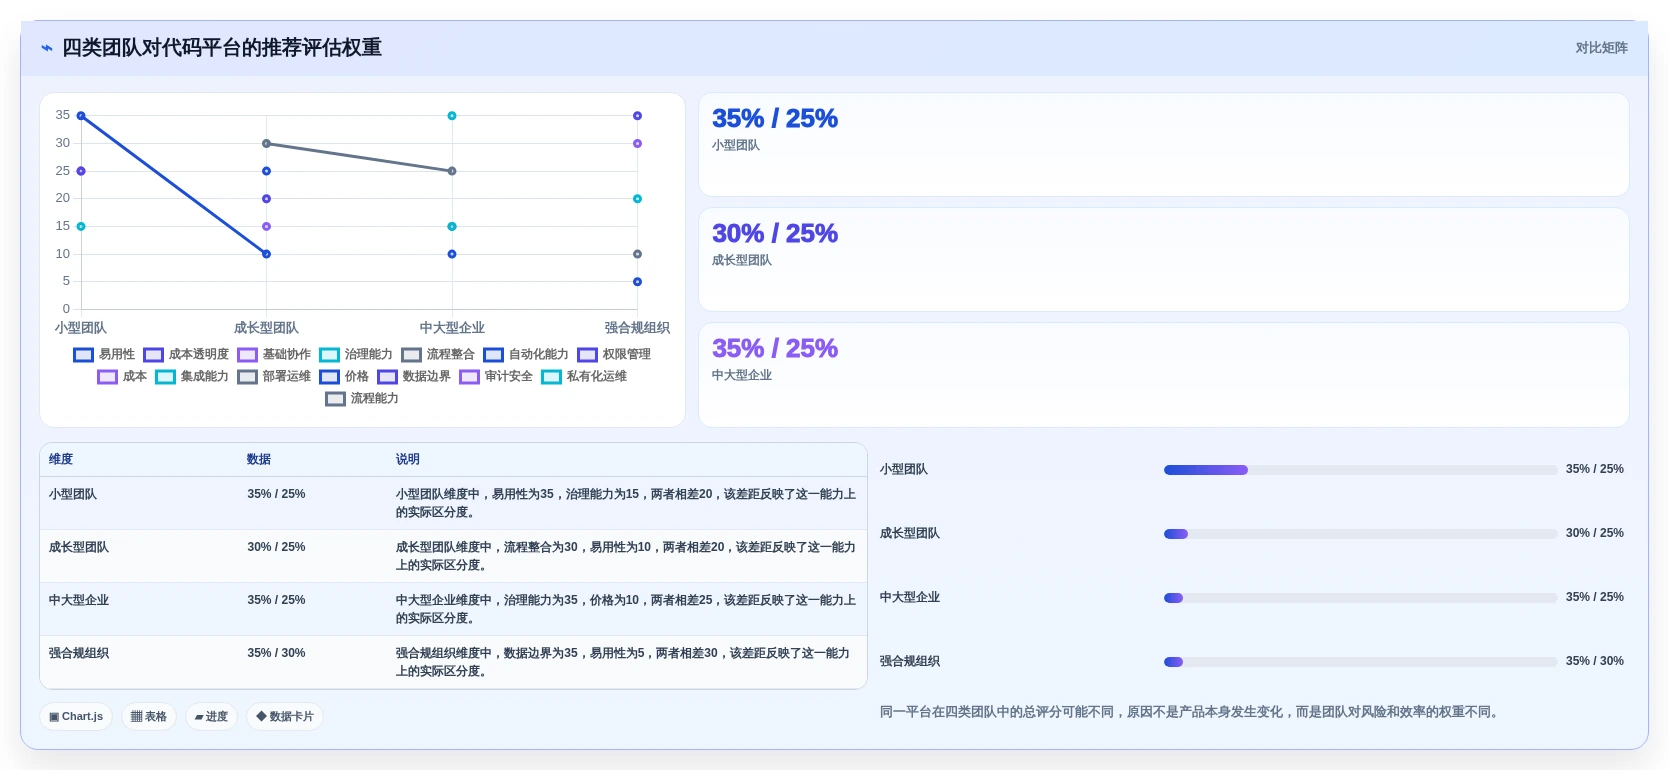
Task: Click the 数据 column header
Action: [x=259, y=459]
